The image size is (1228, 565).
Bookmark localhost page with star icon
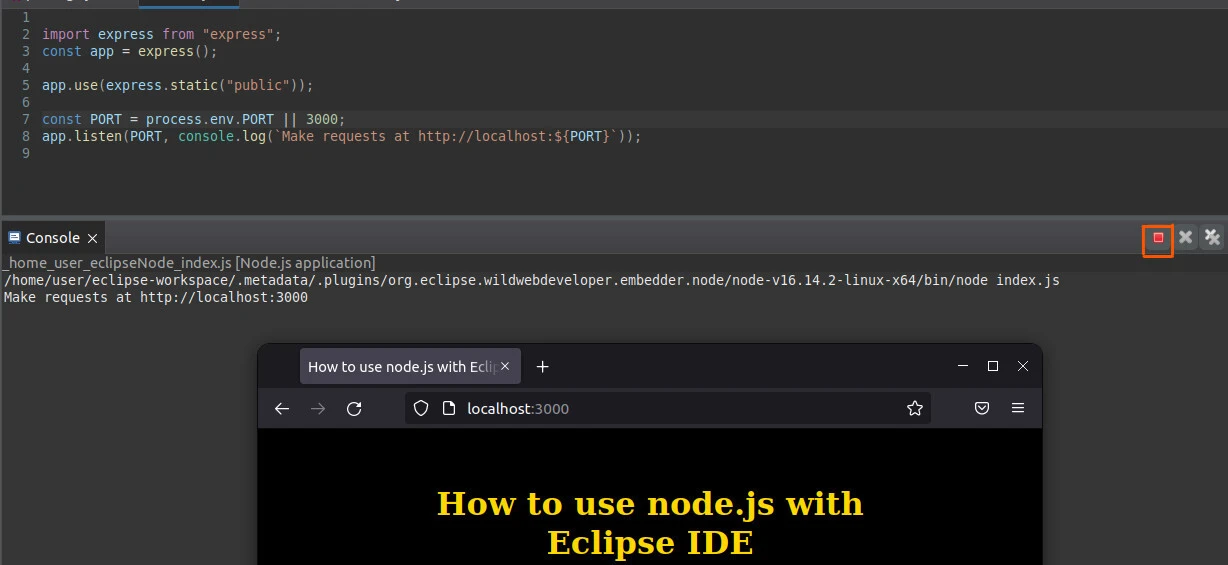[914, 408]
